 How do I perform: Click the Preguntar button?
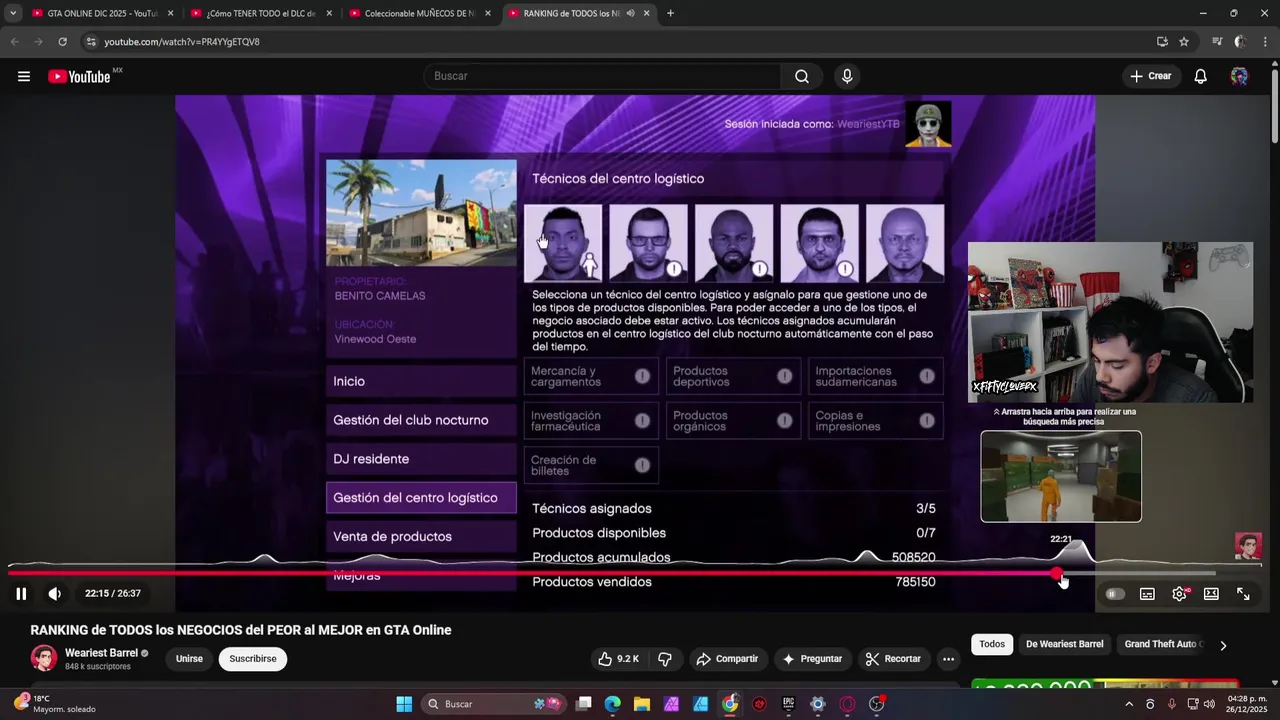(x=812, y=659)
